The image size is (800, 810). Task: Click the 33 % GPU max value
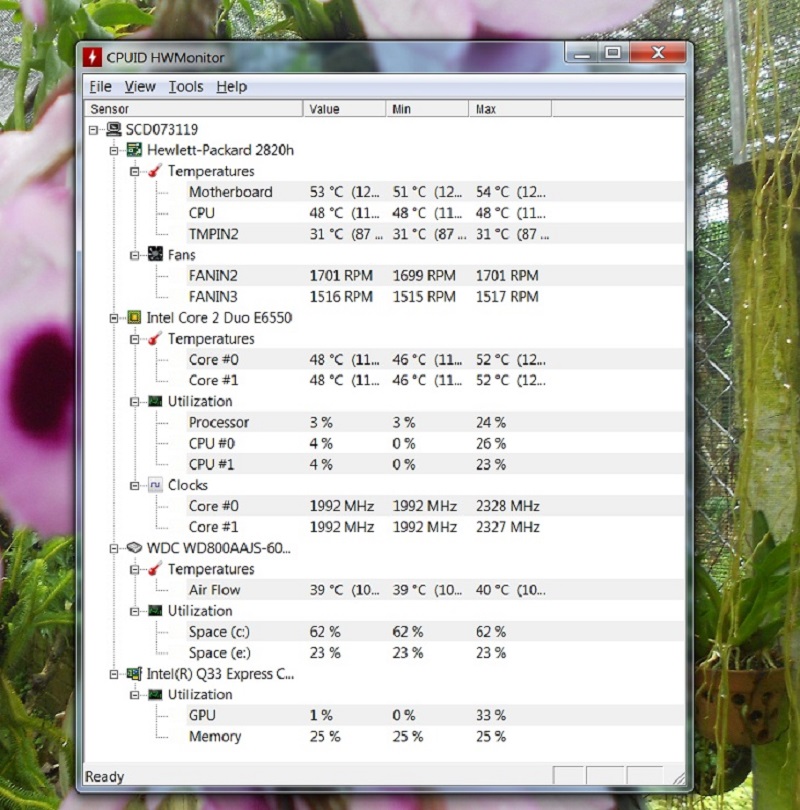pyautogui.click(x=491, y=715)
